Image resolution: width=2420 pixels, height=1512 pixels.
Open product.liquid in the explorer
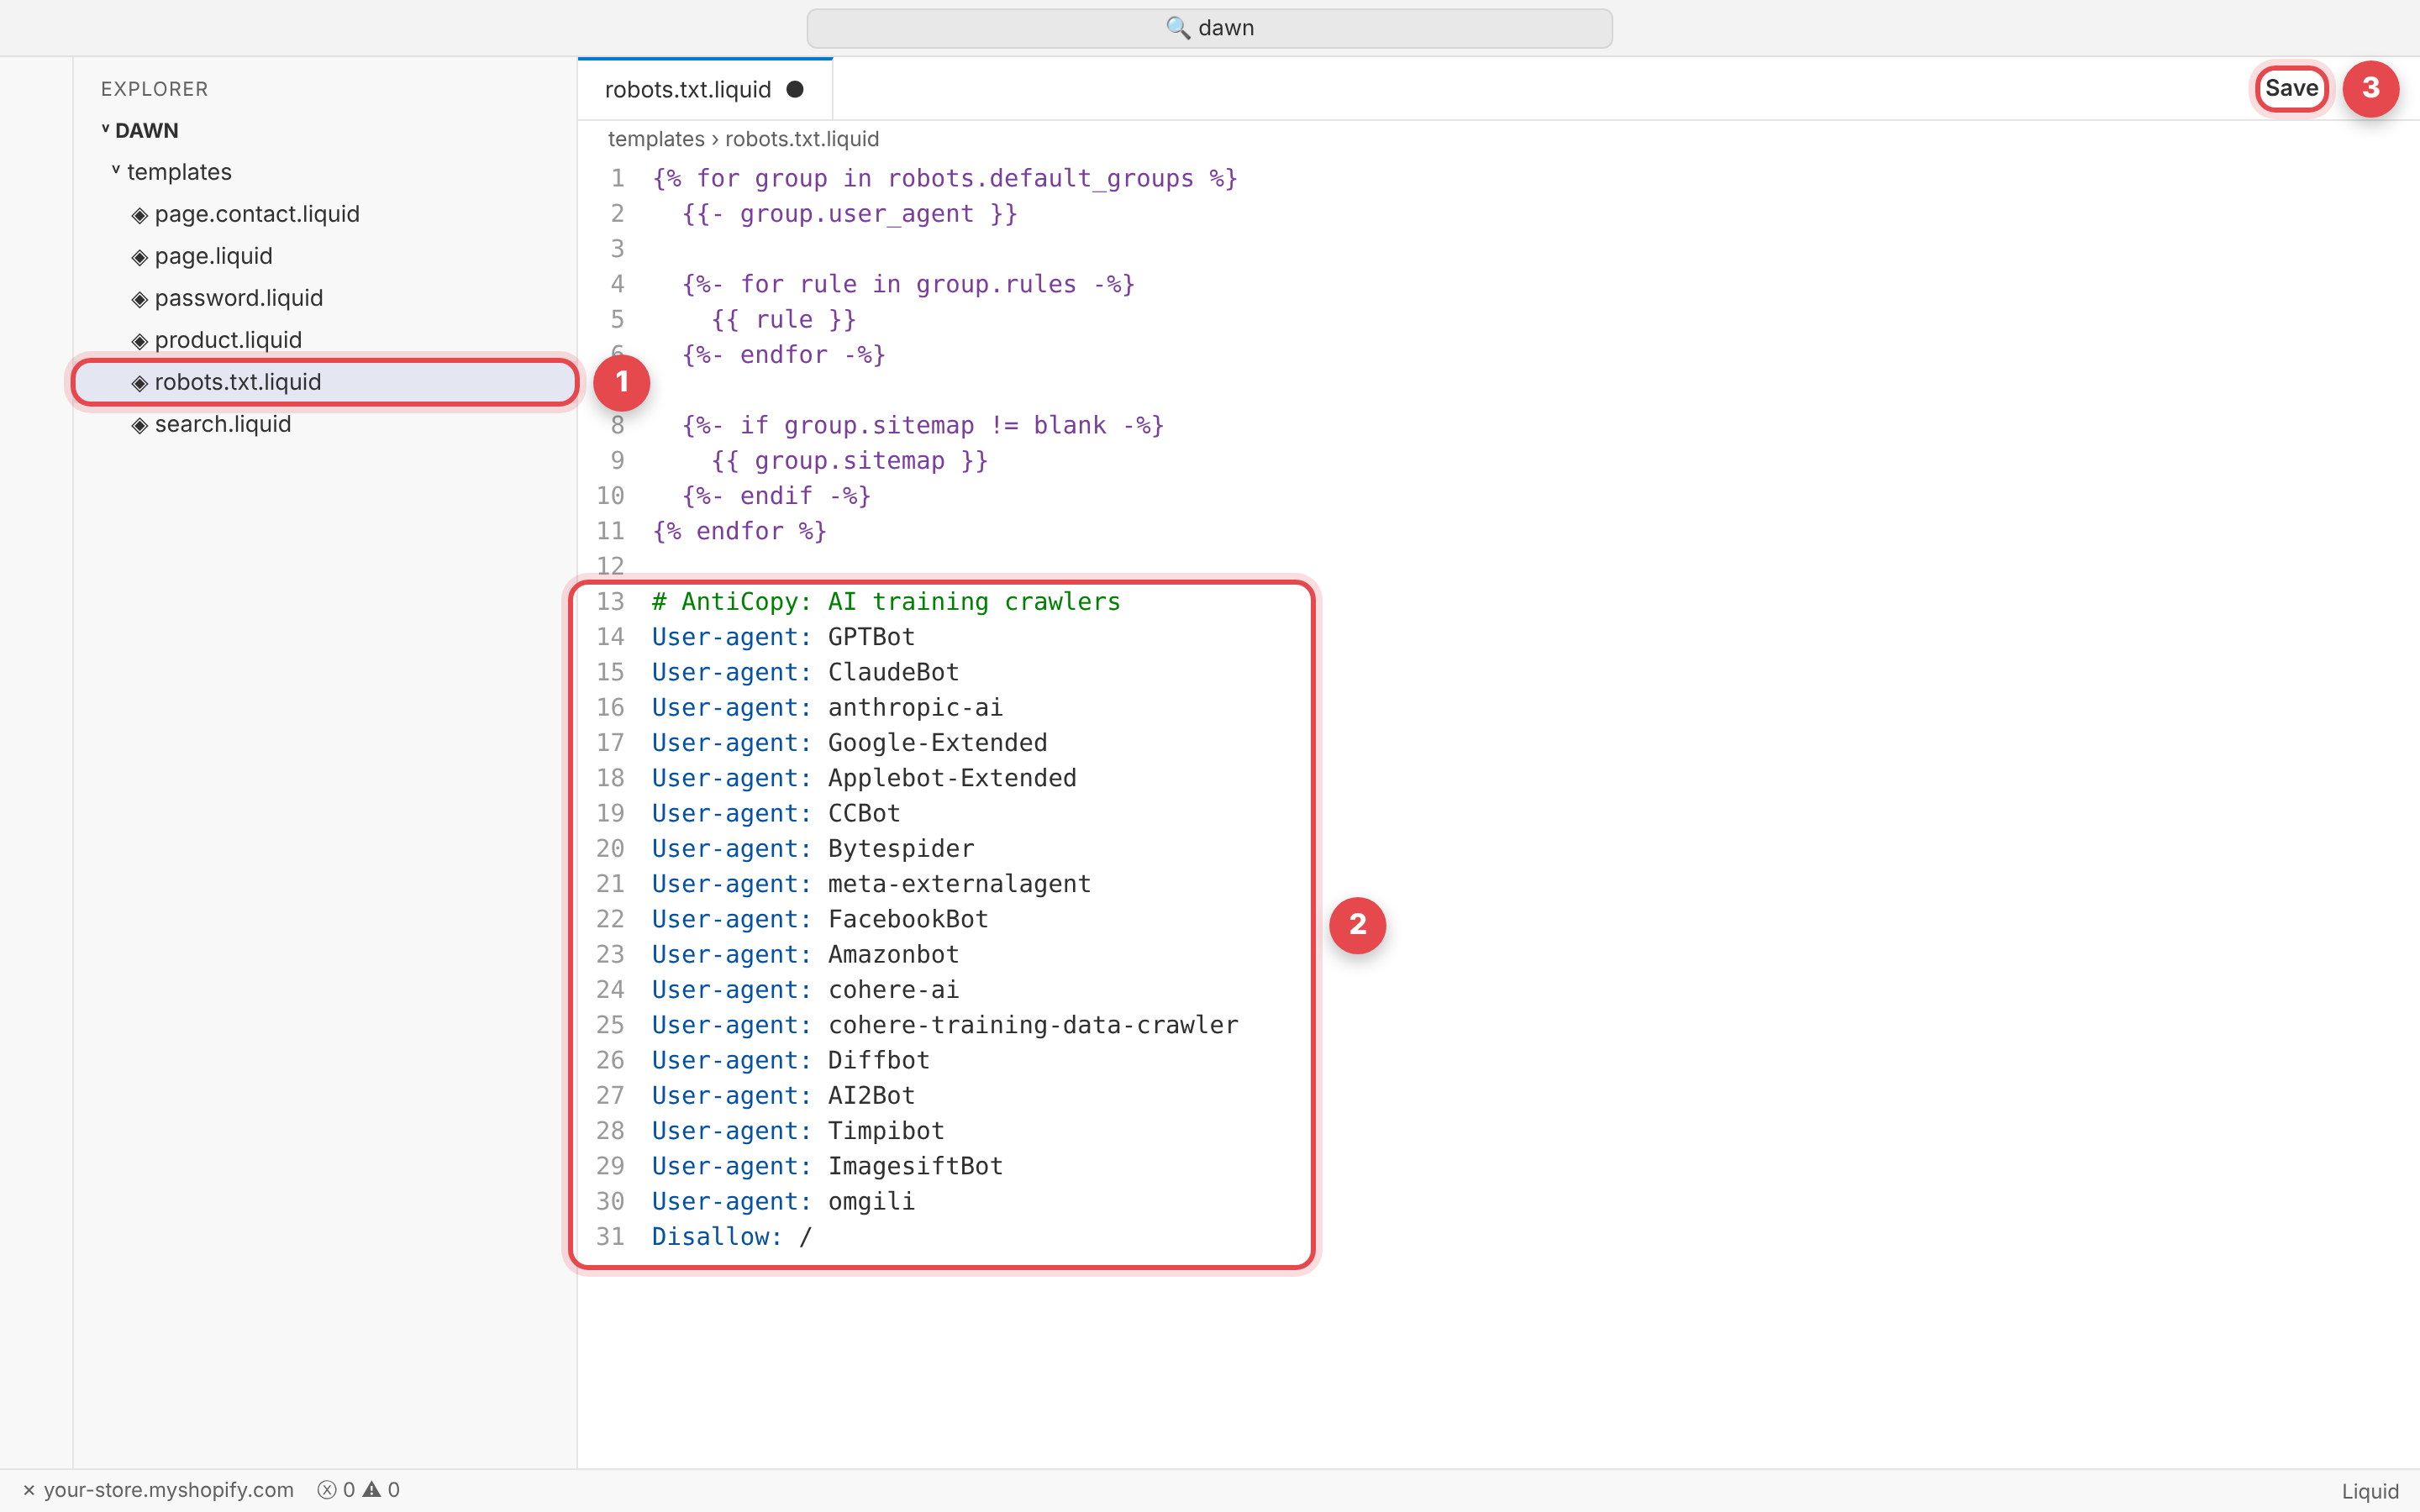[x=325, y=340]
